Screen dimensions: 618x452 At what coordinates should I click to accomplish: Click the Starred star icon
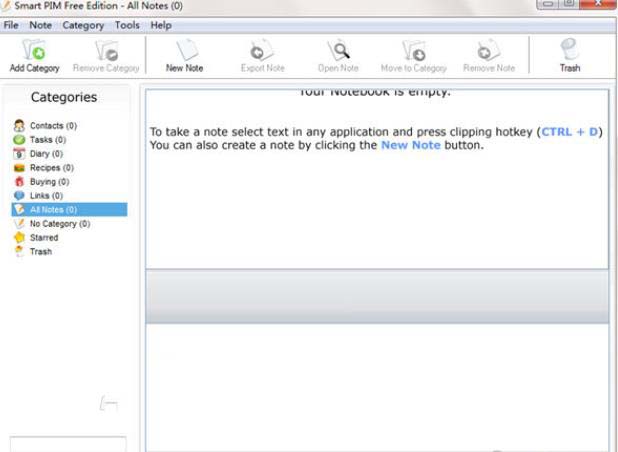tap(19, 237)
